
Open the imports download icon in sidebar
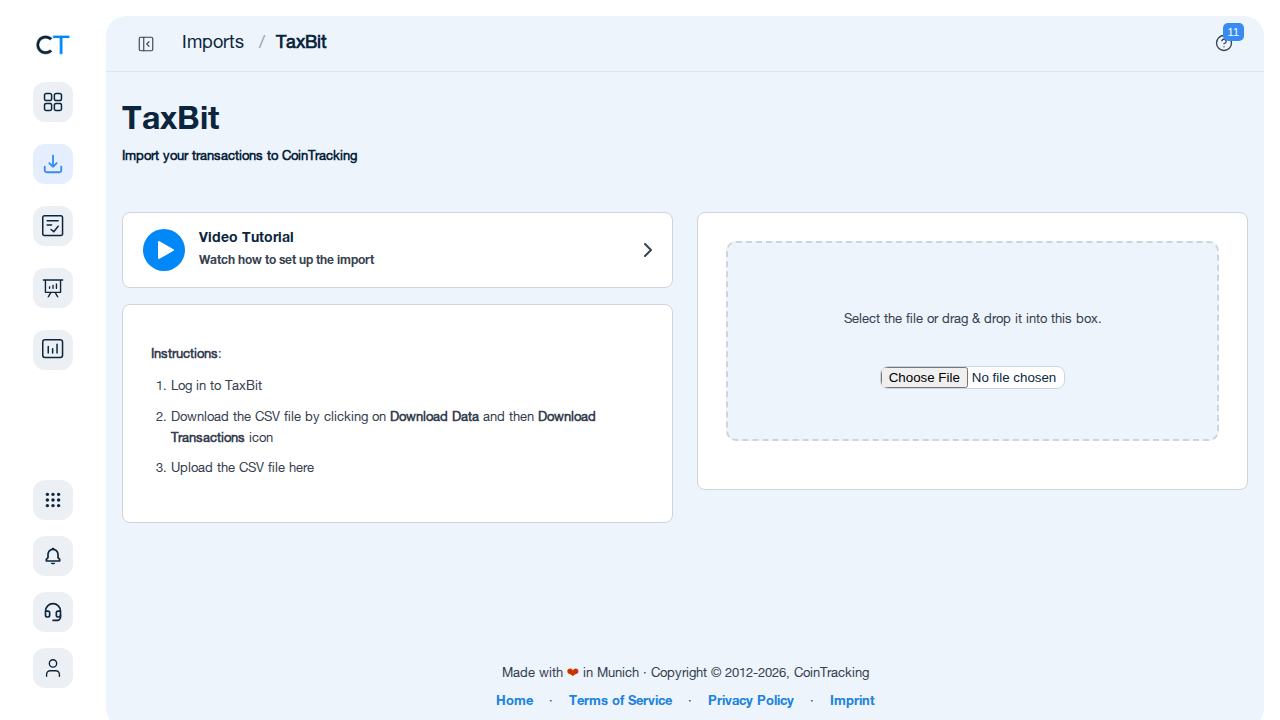(x=53, y=164)
